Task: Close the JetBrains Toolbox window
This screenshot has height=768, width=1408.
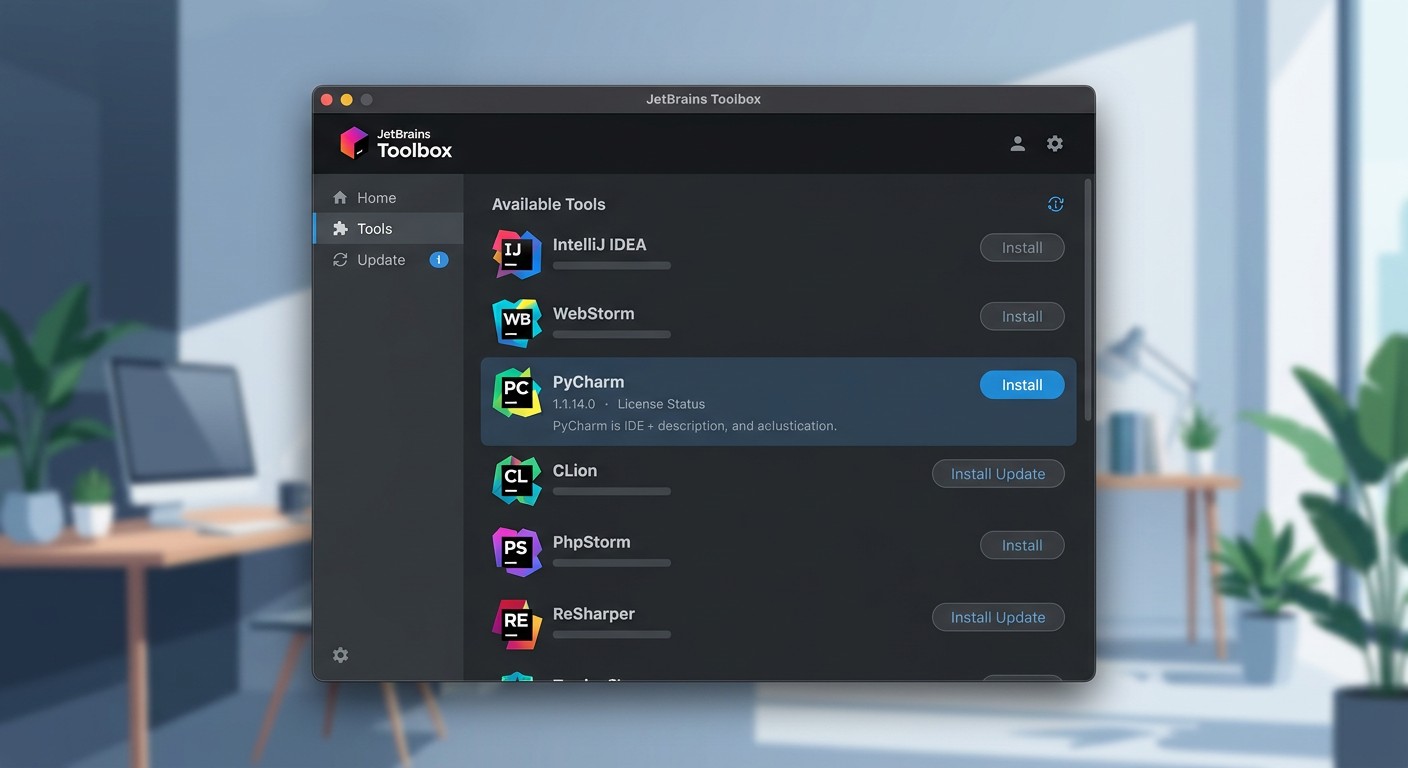Action: pos(327,100)
